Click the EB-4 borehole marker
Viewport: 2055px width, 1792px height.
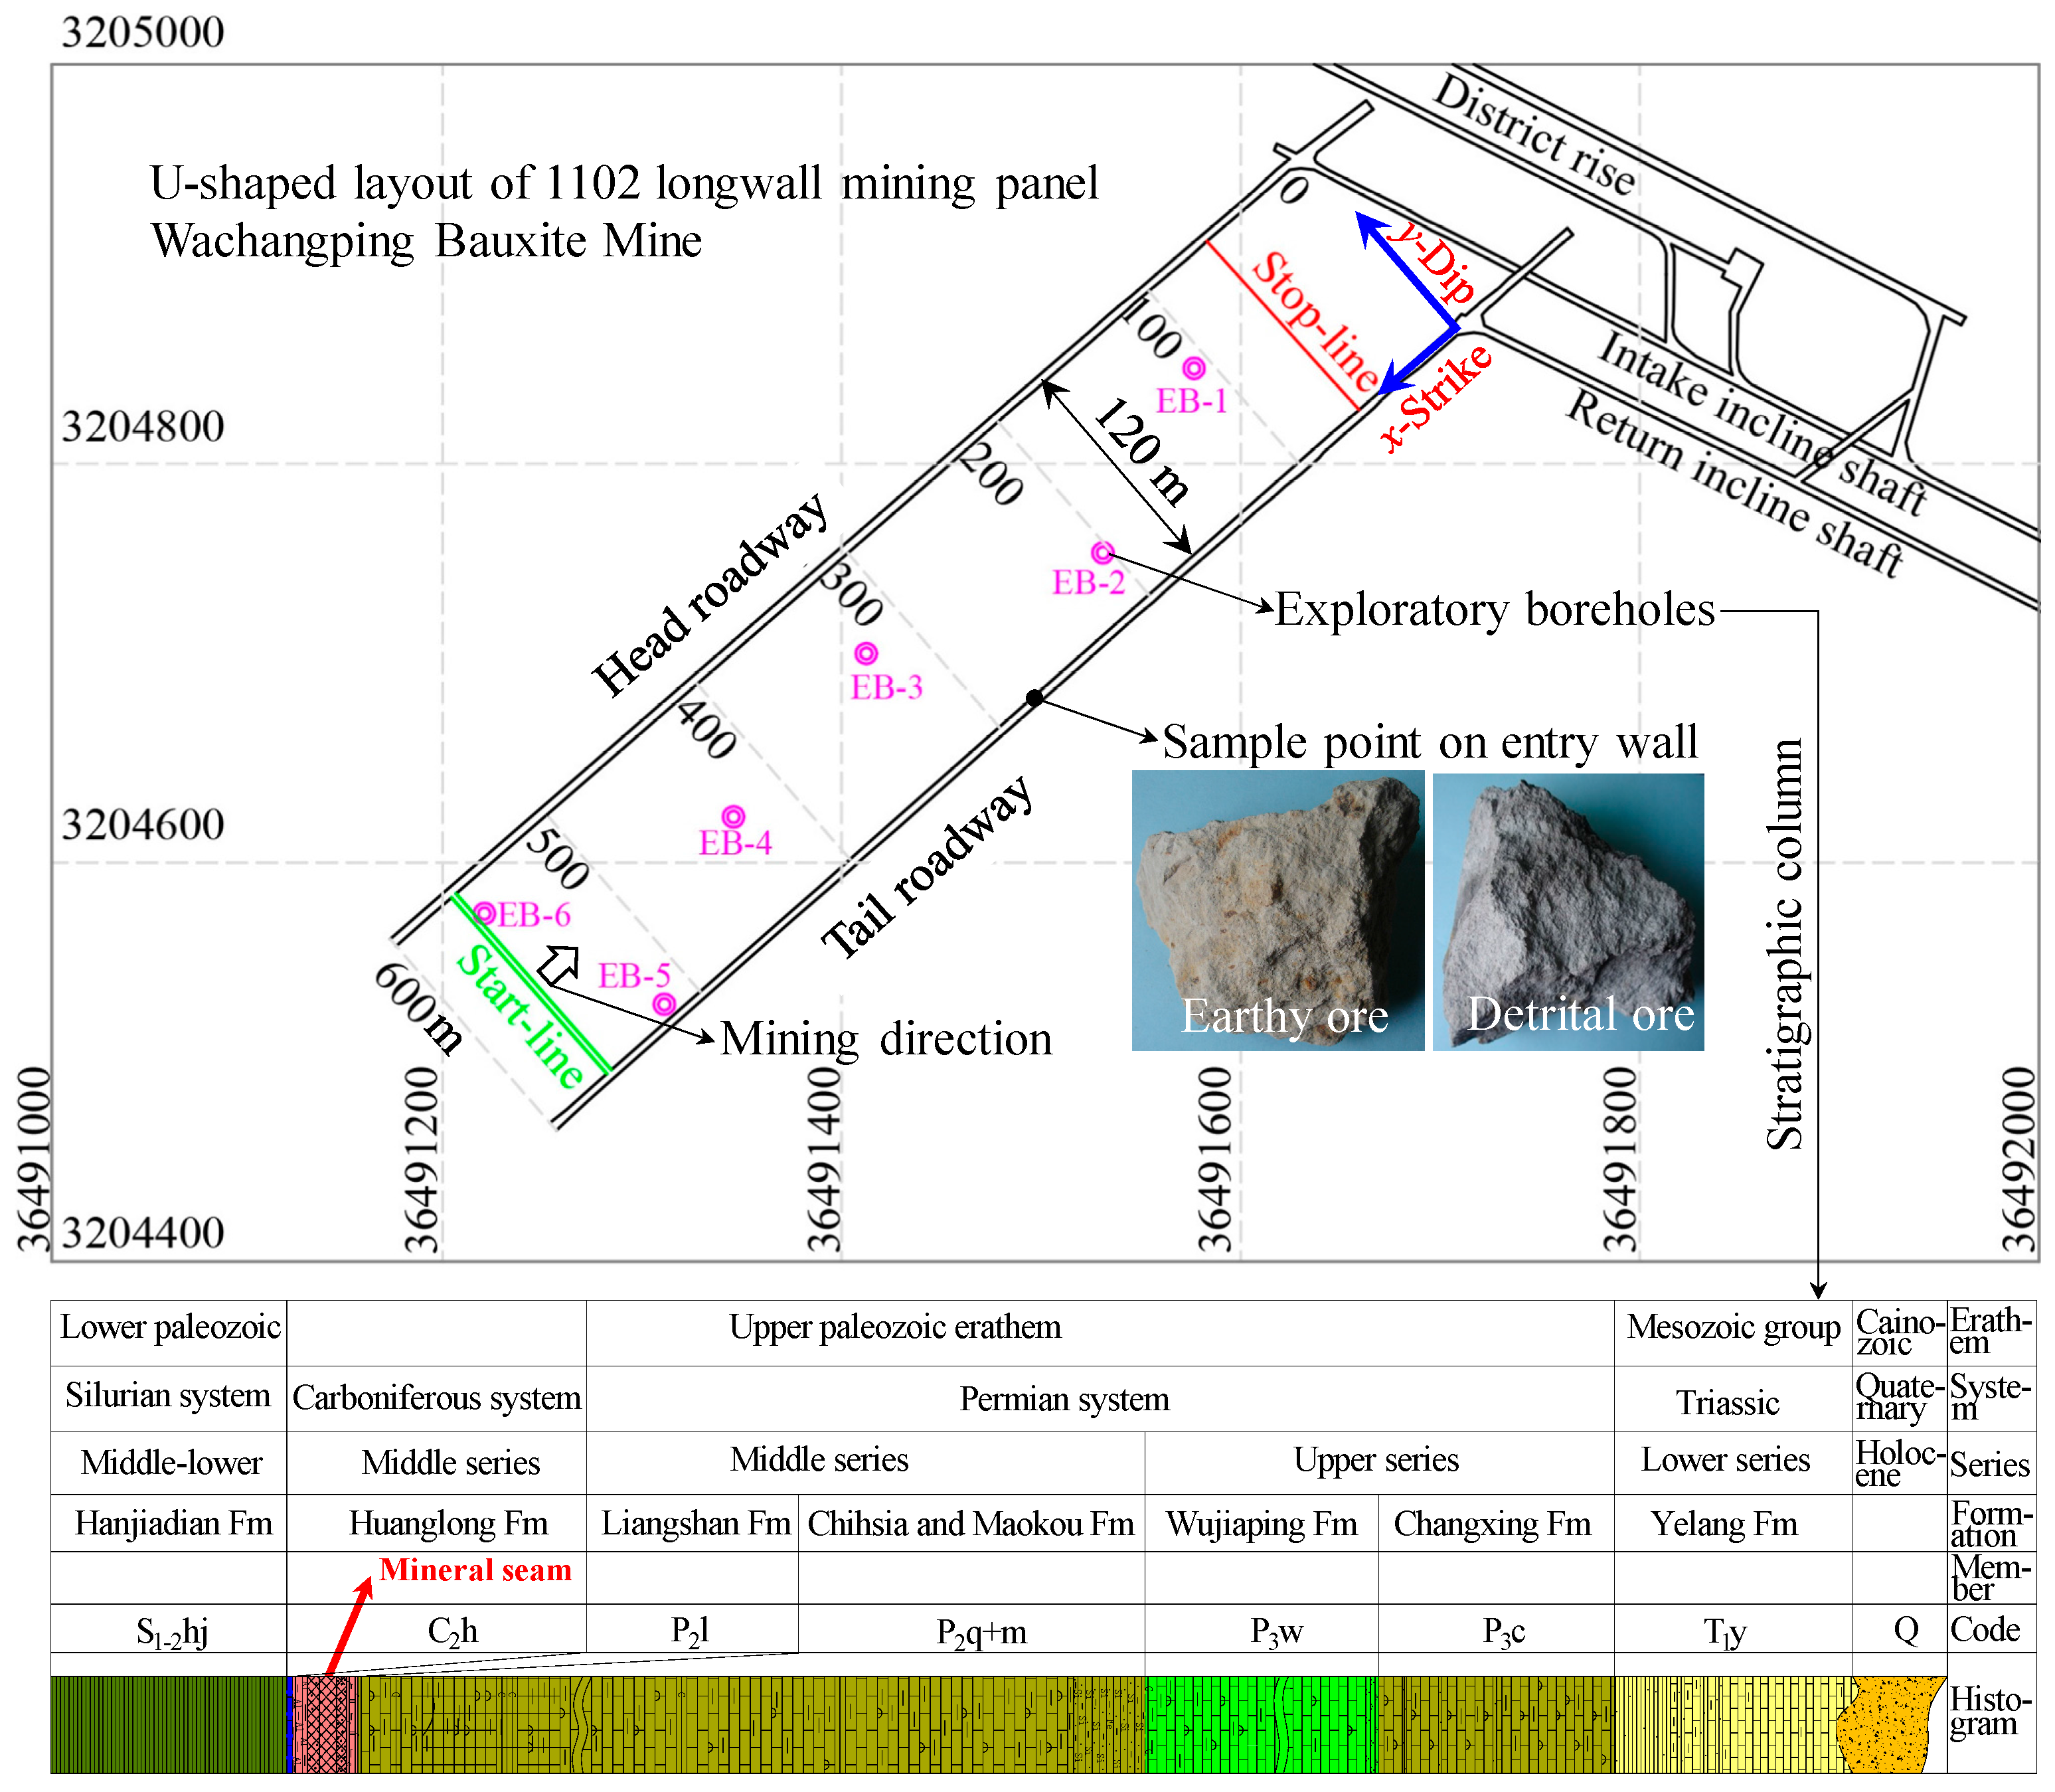[733, 816]
